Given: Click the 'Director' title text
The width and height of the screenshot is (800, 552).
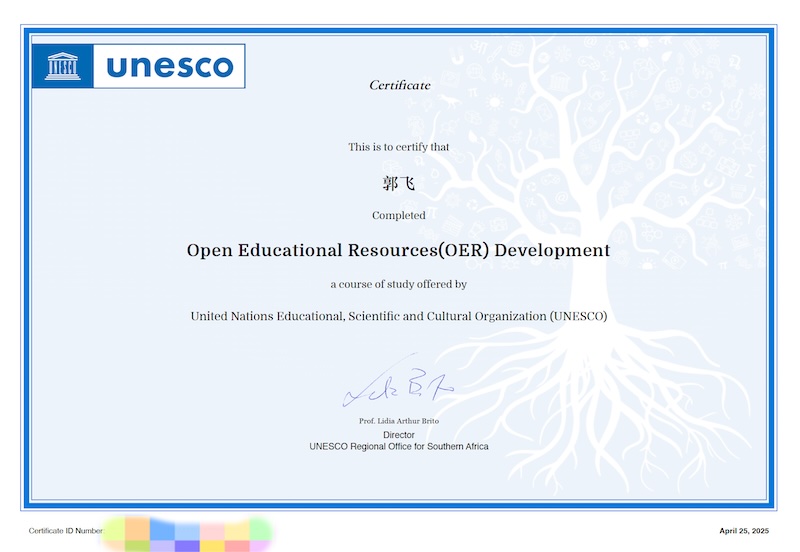Looking at the screenshot, I should tap(398, 435).
